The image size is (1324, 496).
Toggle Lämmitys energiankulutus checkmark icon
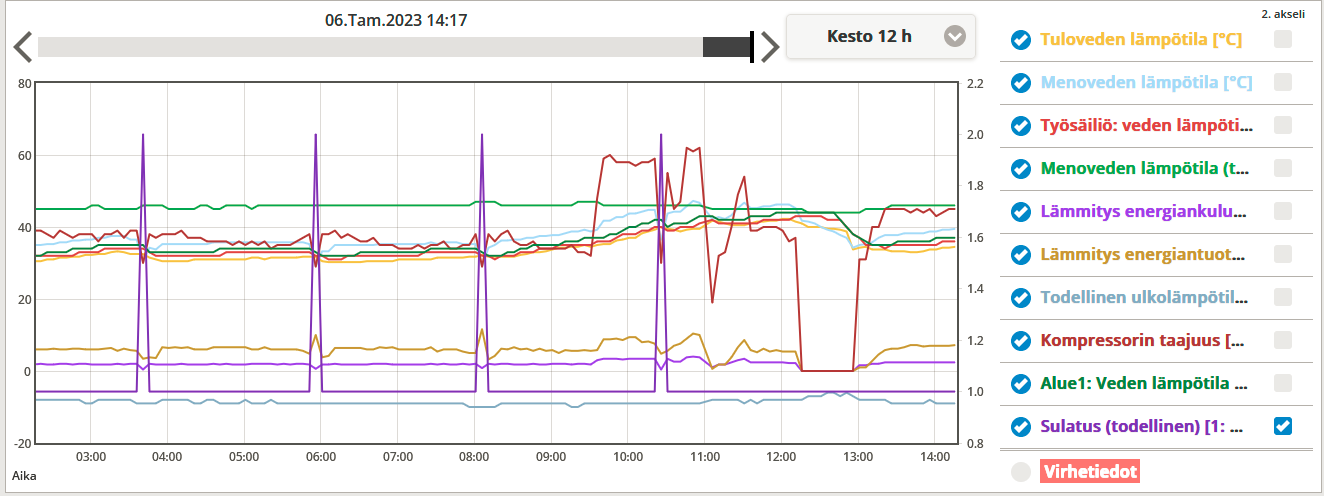[x=1021, y=212]
